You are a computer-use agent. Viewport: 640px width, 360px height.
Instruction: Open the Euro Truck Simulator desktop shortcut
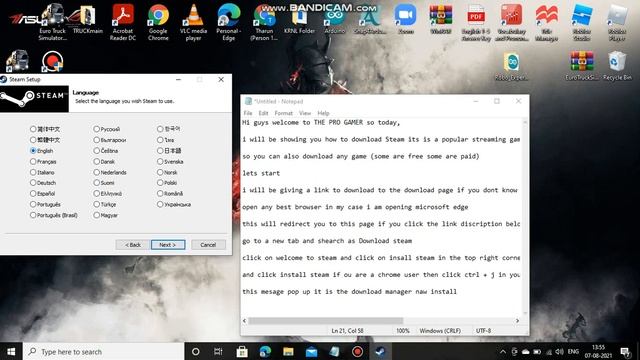click(52, 22)
